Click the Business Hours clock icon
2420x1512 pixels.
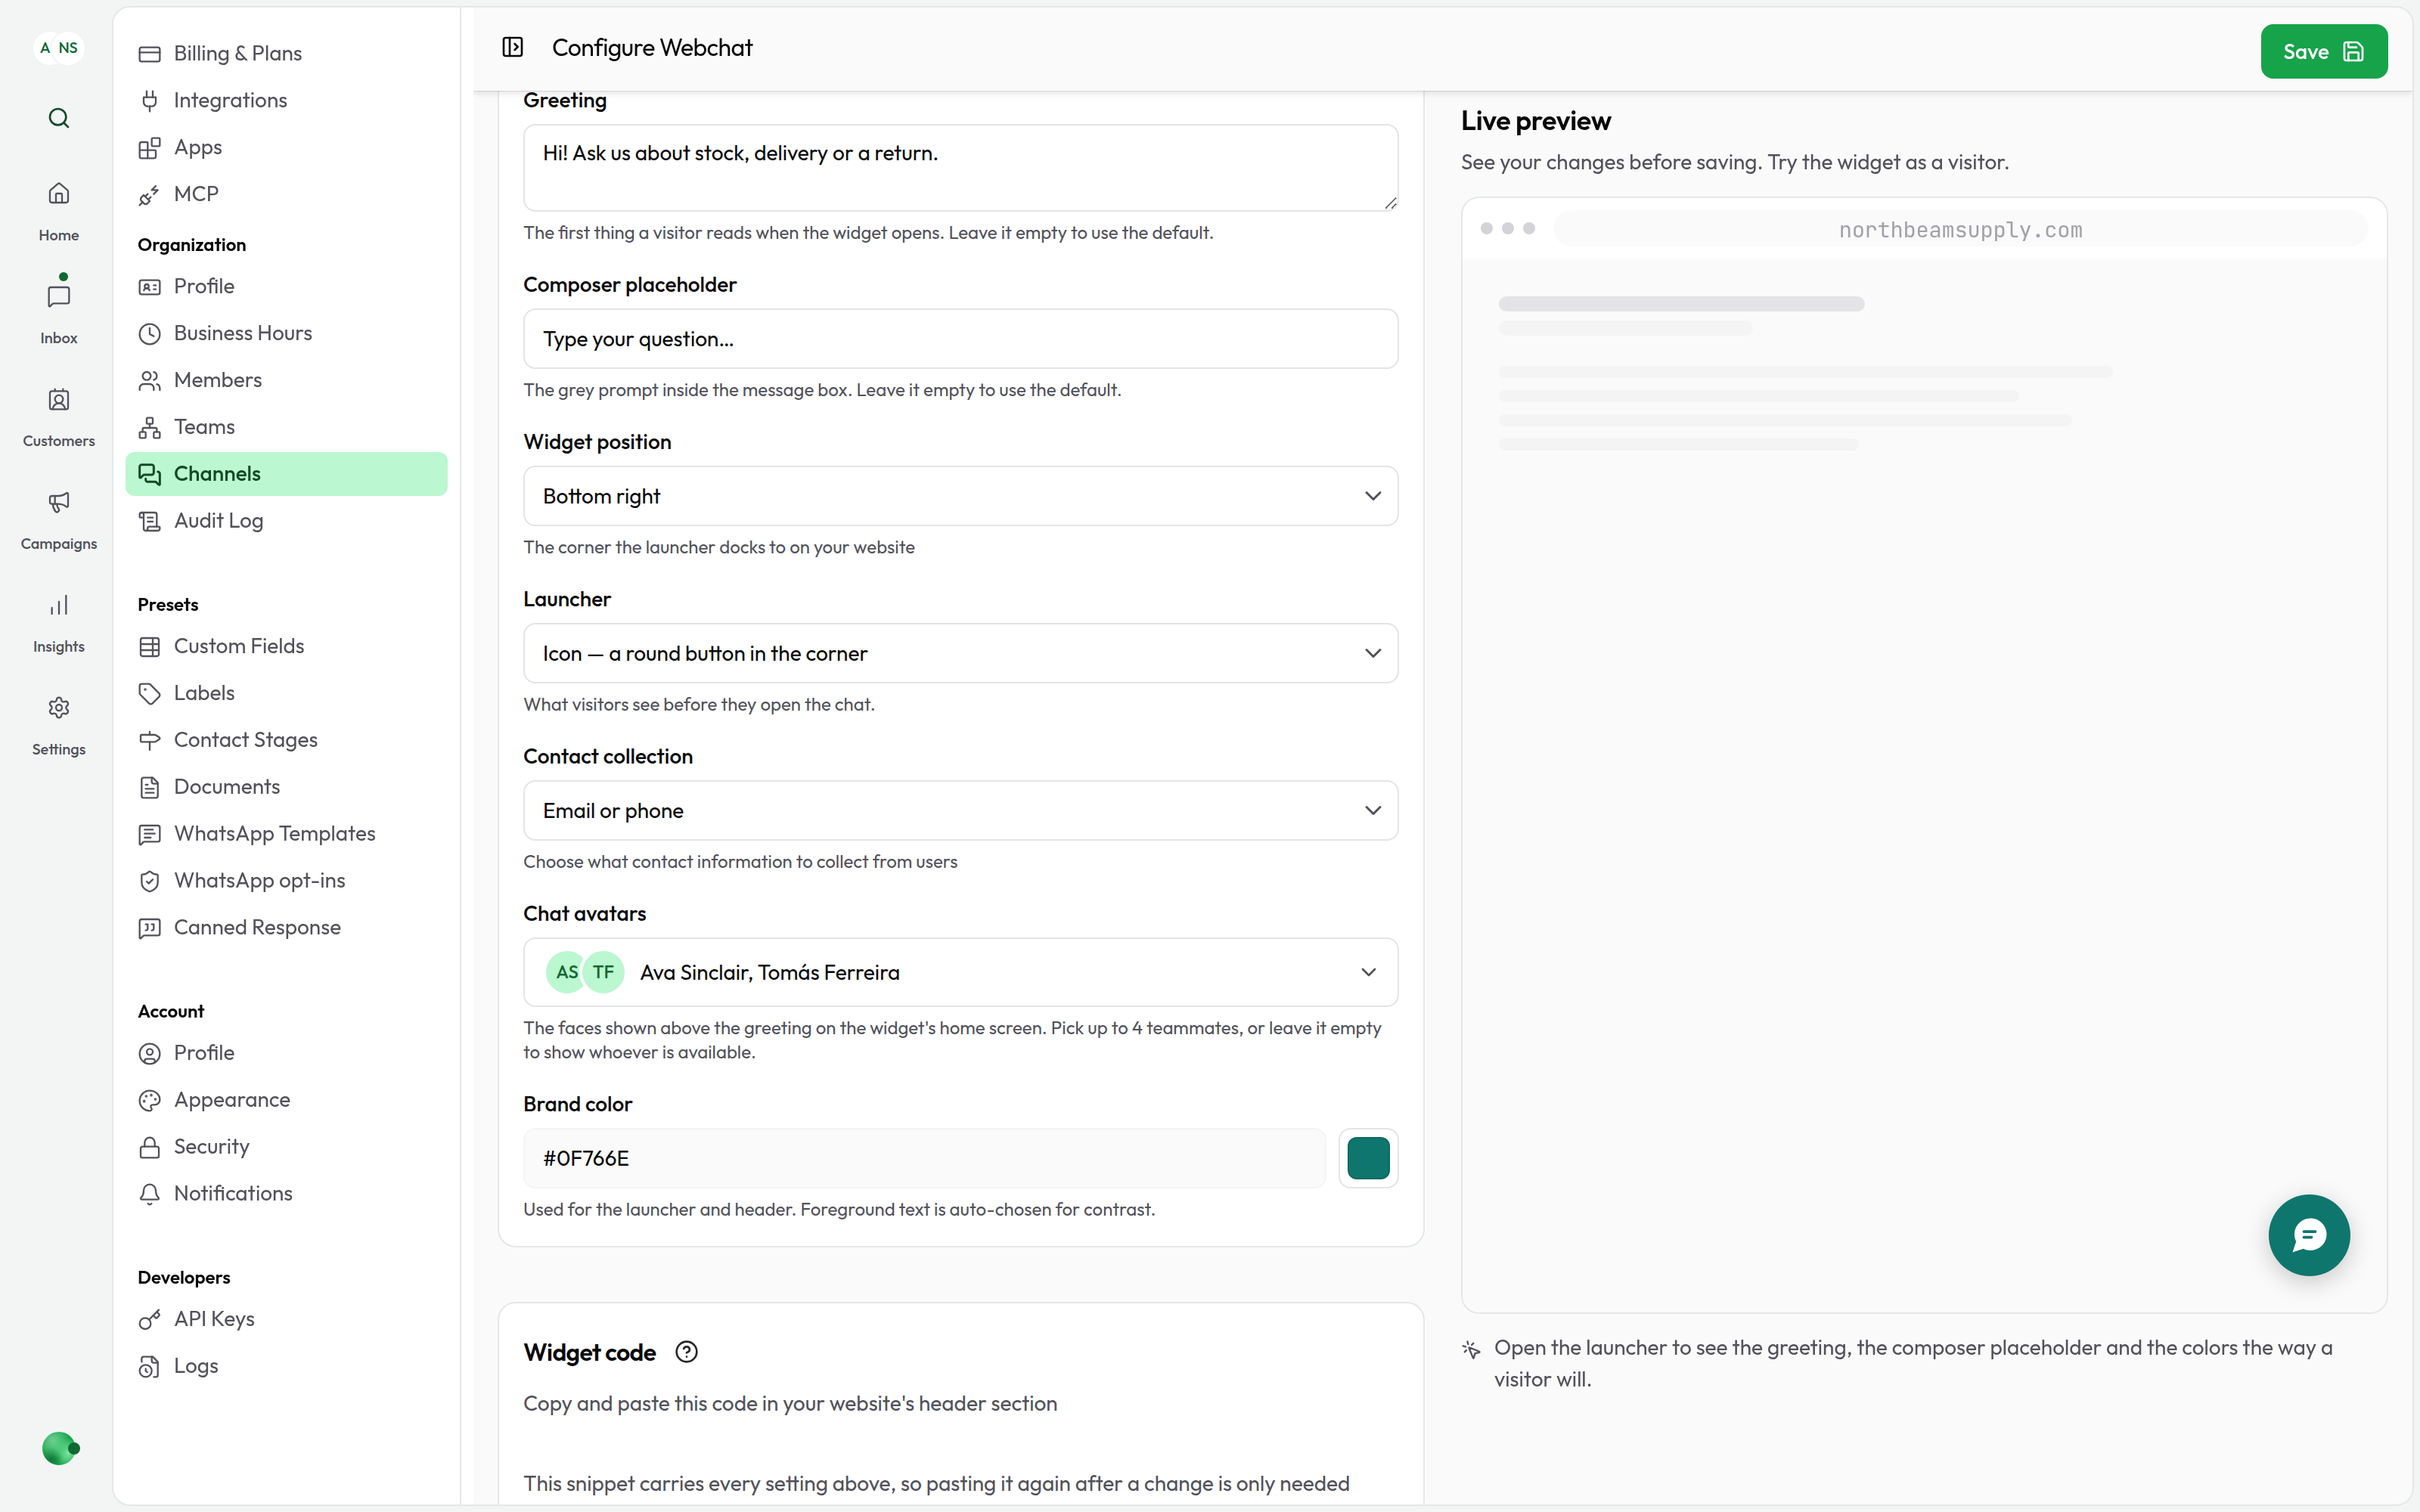(150, 334)
